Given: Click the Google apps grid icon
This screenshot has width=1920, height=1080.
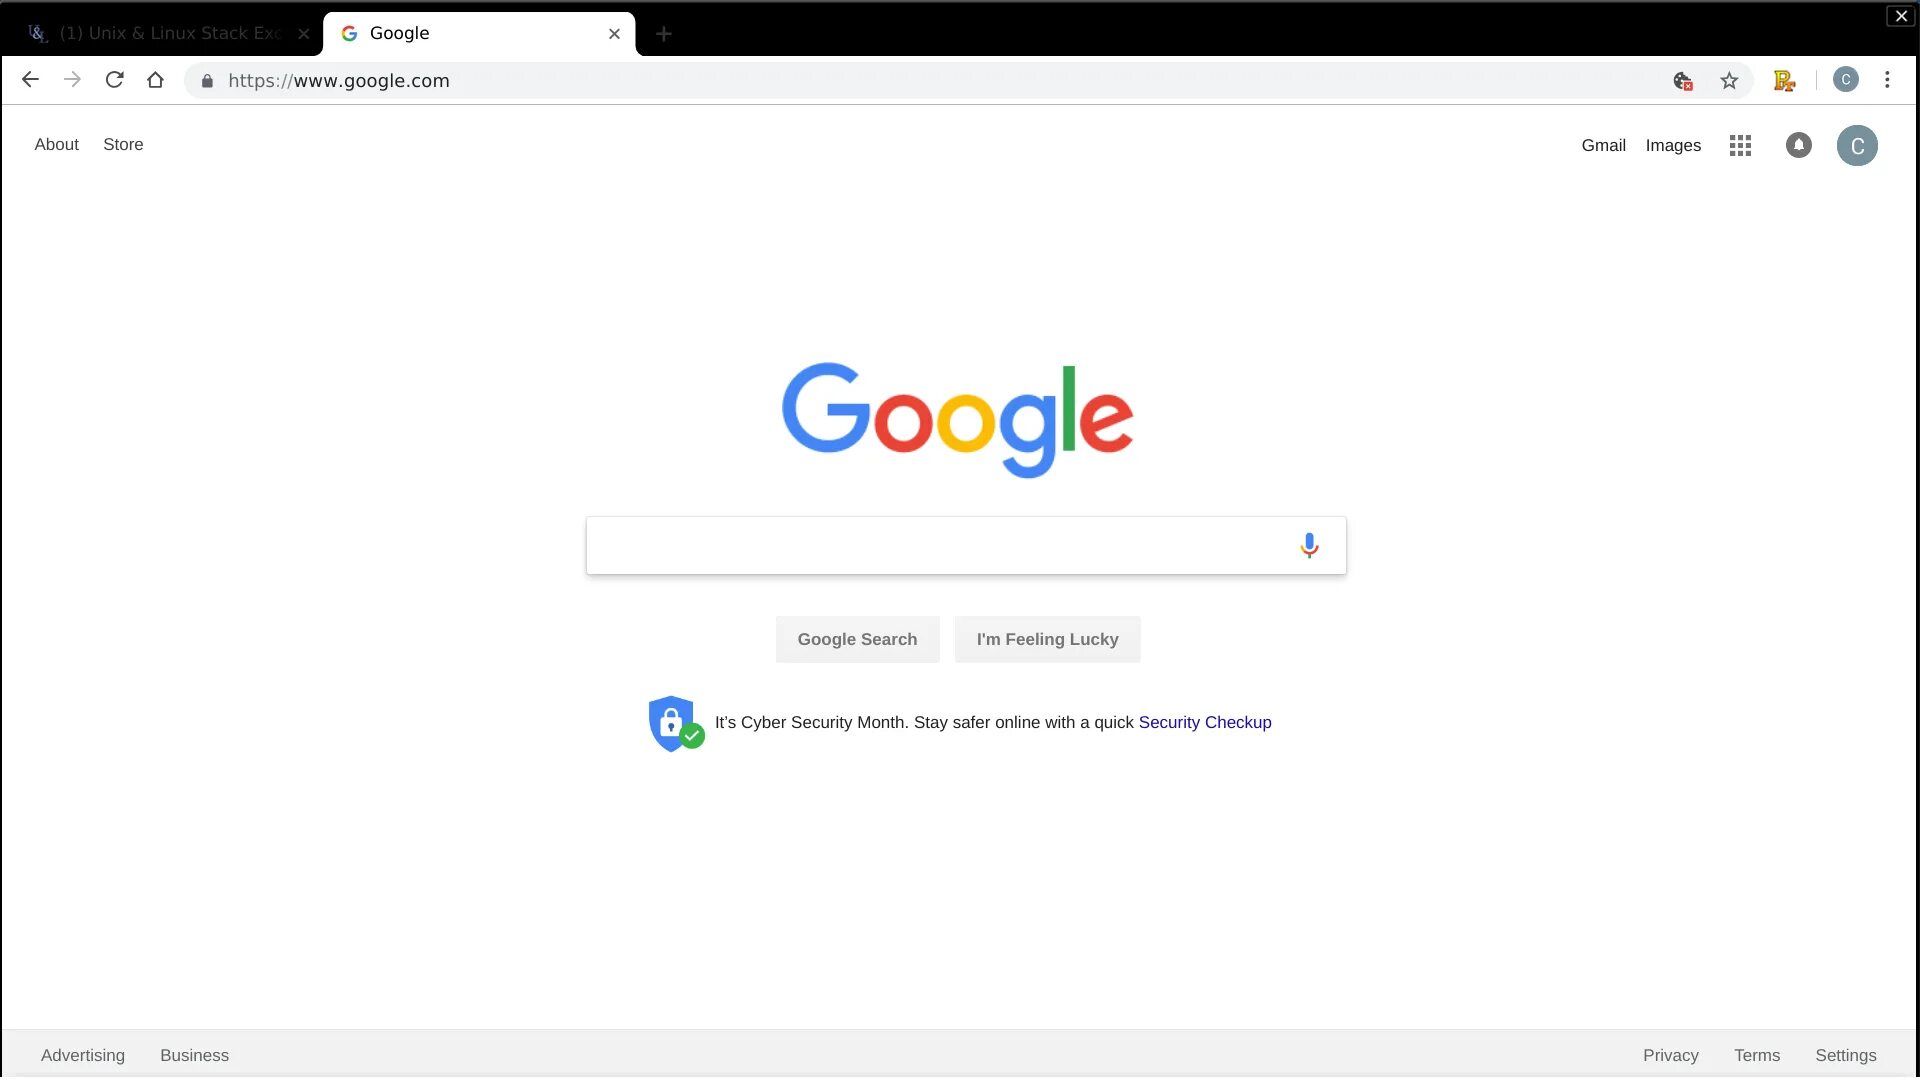Looking at the screenshot, I should [x=1739, y=145].
